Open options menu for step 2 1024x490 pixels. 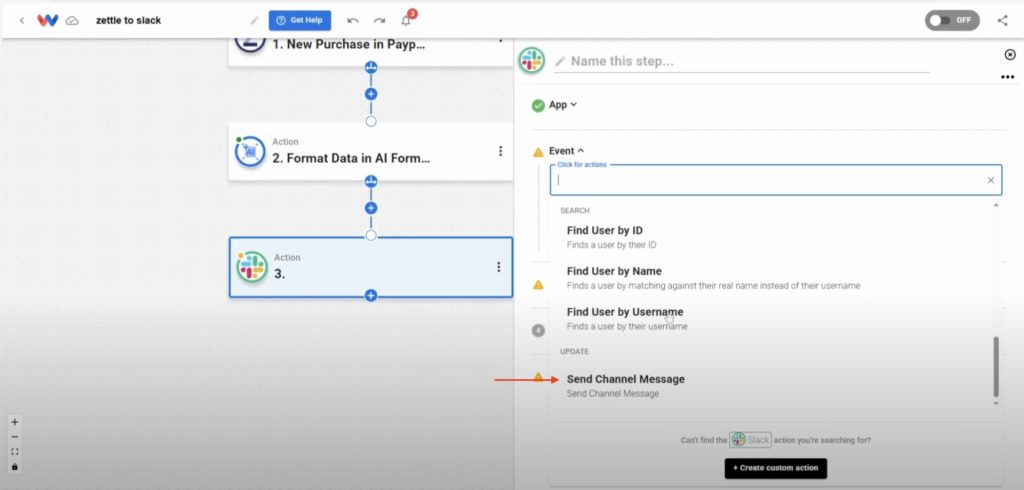(x=500, y=151)
